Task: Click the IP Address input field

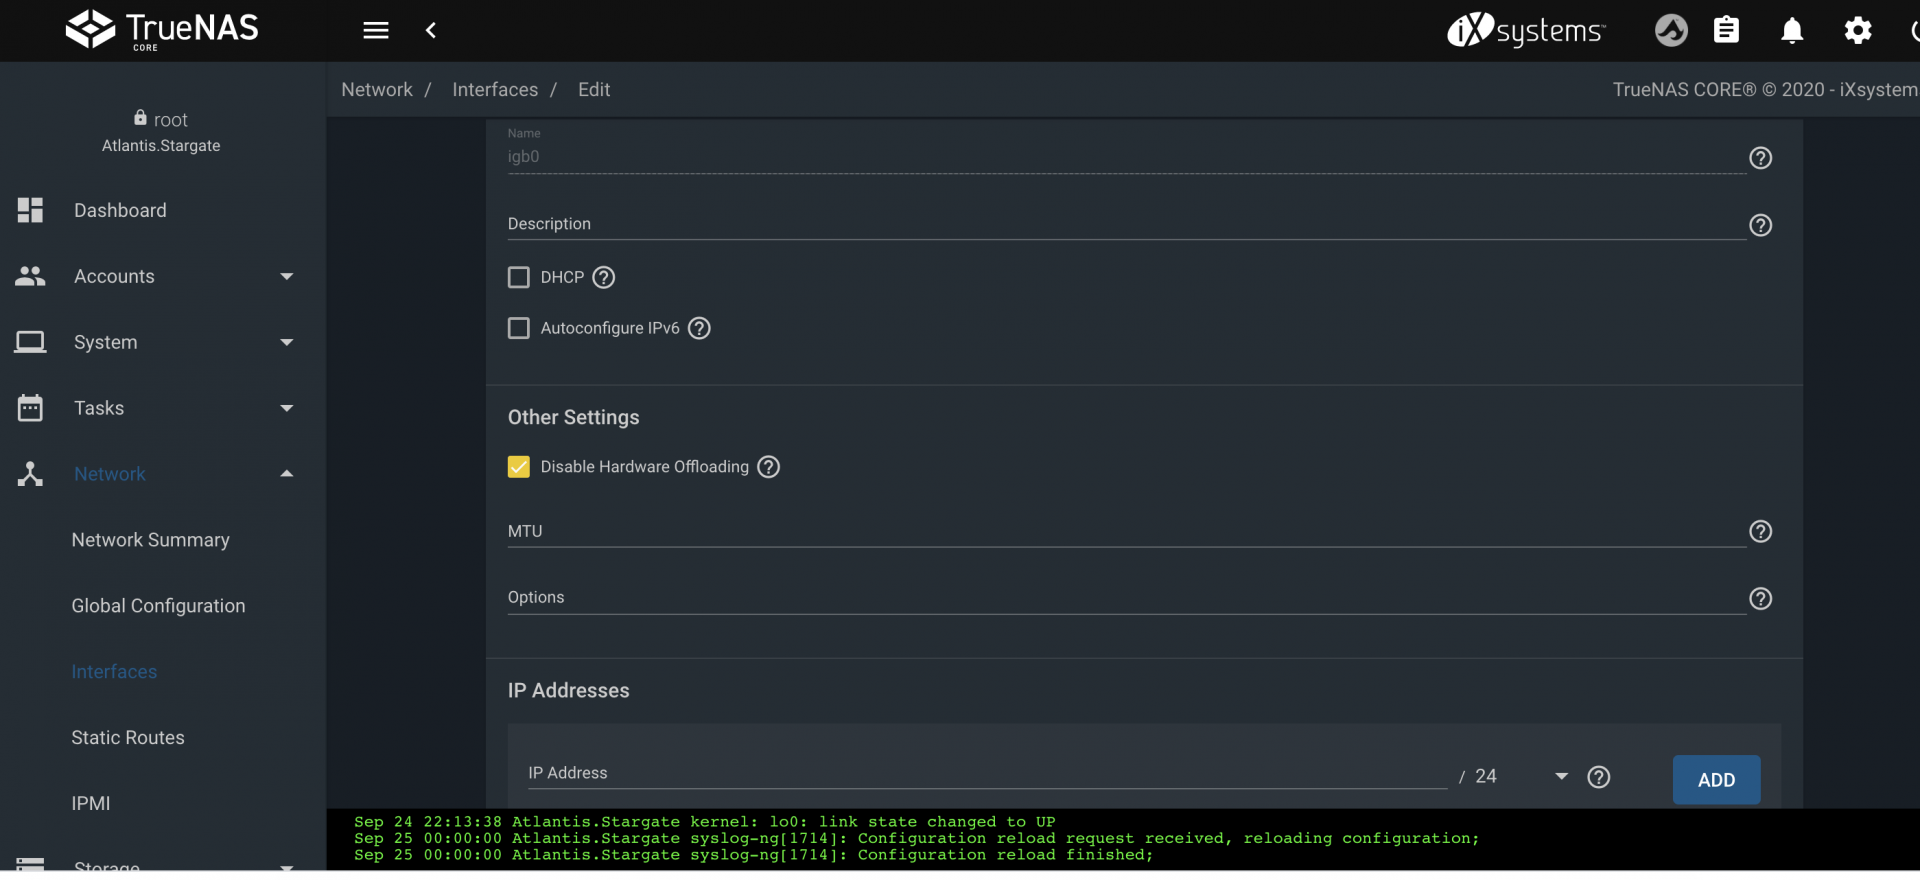Action: pos(987,773)
